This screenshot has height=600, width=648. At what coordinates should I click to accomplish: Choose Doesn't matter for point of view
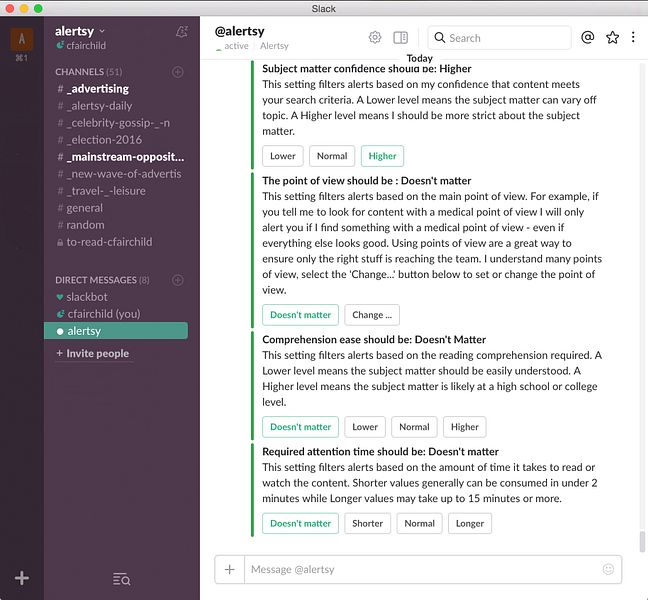point(300,315)
